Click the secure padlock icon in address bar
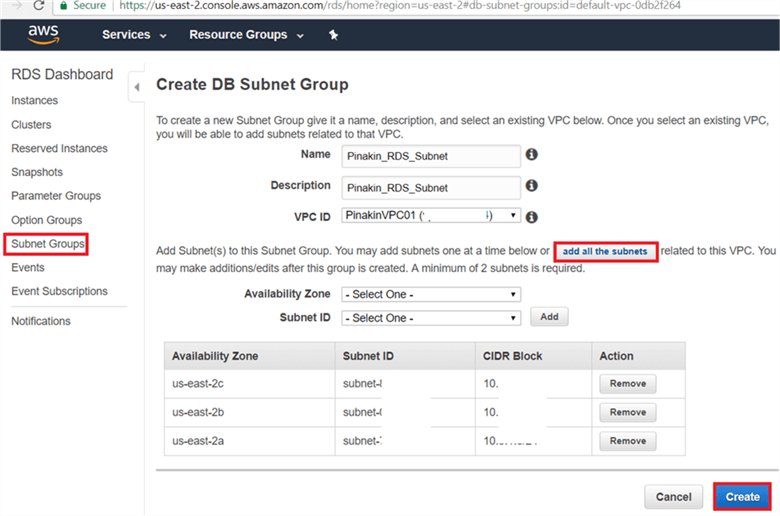780x516 pixels. pos(63,5)
